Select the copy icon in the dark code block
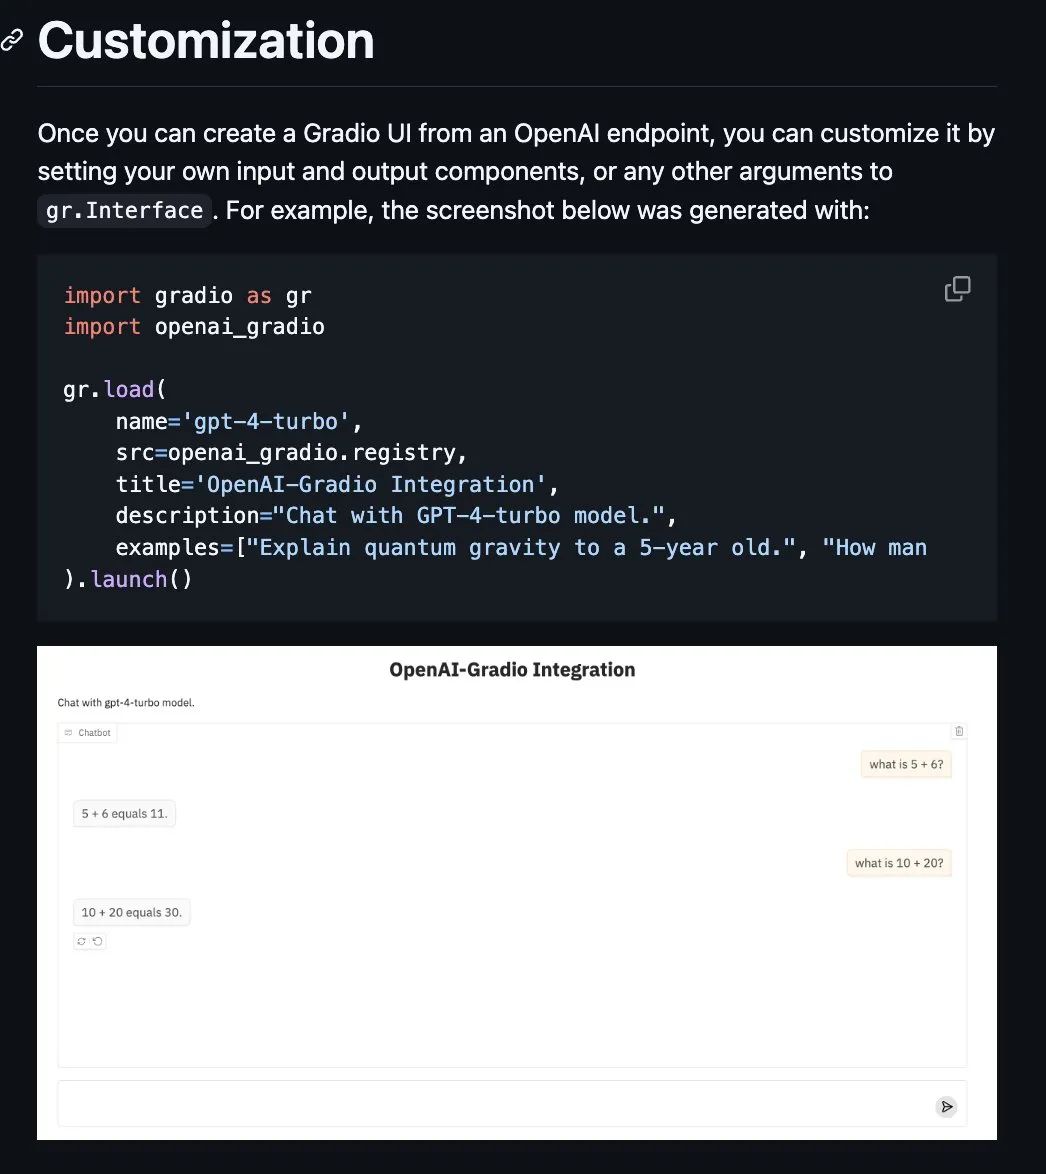 (x=957, y=288)
